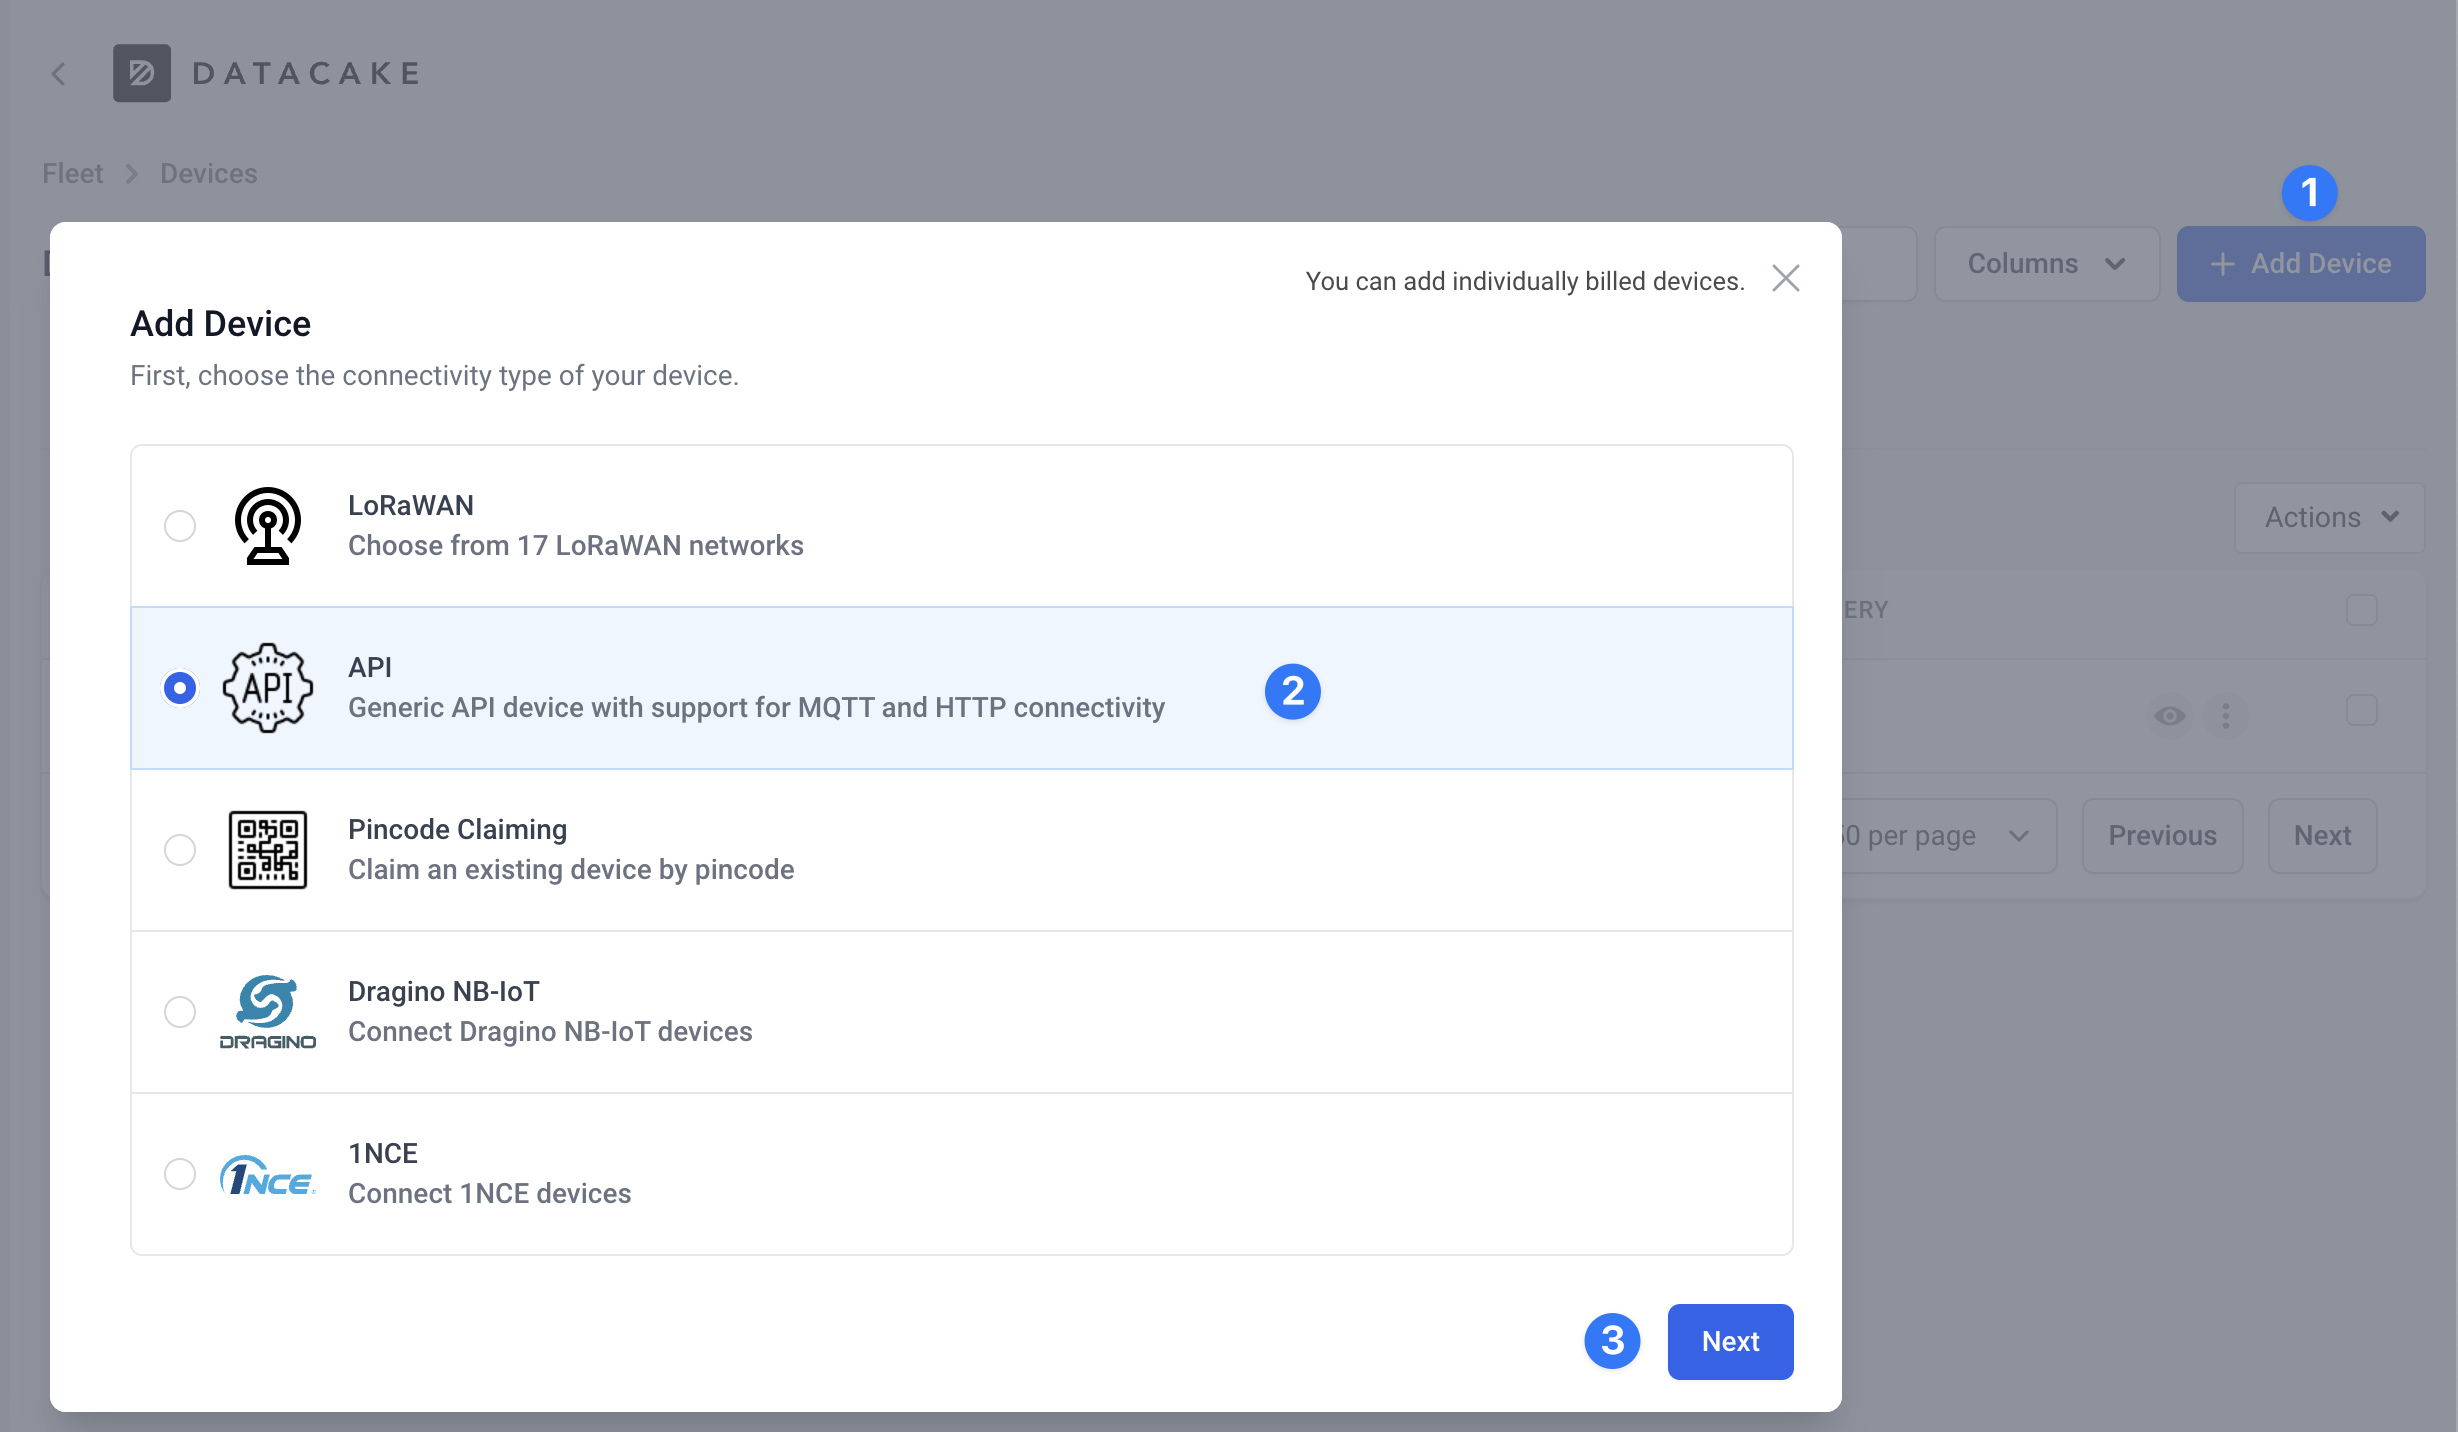
Task: Click the eye icon in device row
Action: (2170, 716)
